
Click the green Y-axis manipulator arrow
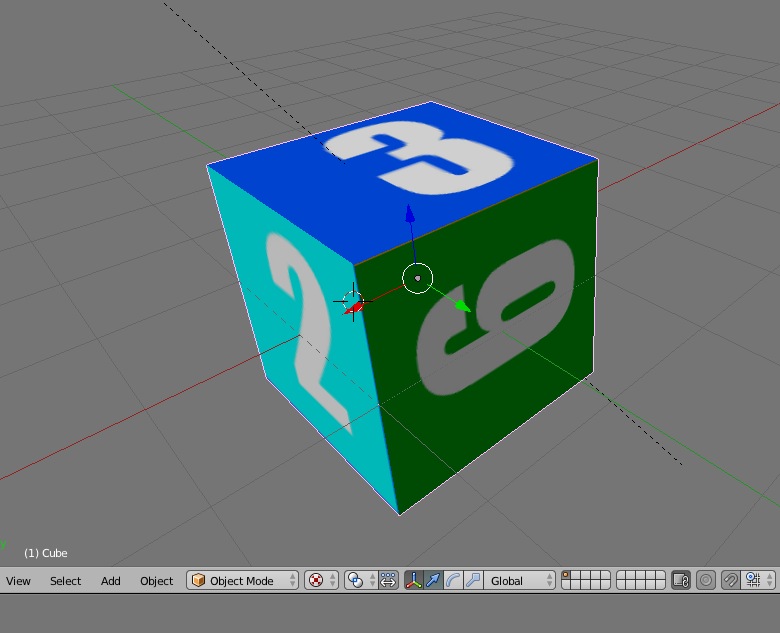coord(462,306)
